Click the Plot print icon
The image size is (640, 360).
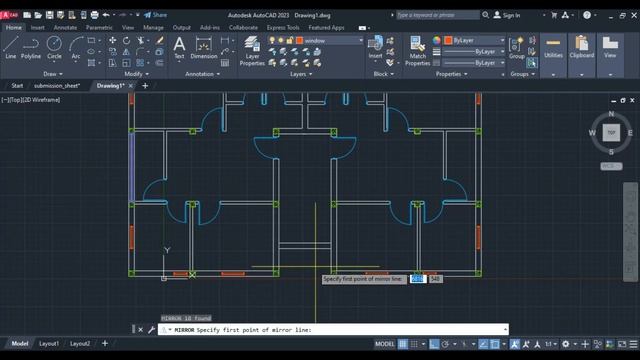pos(94,15)
